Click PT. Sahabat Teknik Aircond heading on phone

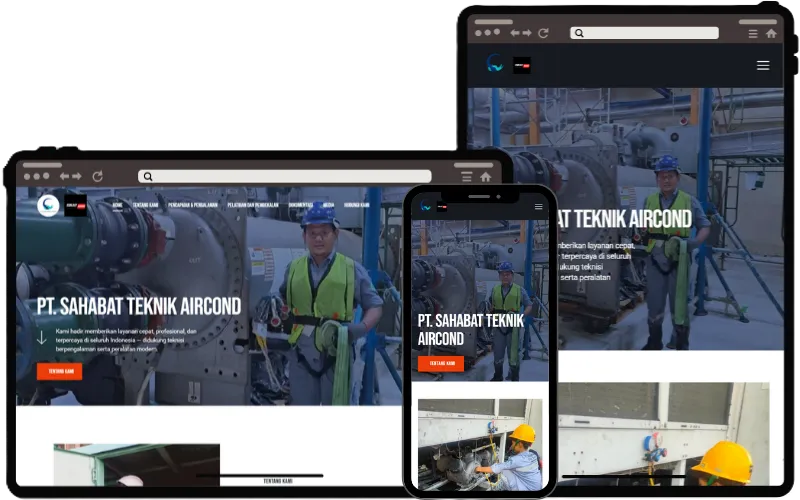pyautogui.click(x=470, y=330)
